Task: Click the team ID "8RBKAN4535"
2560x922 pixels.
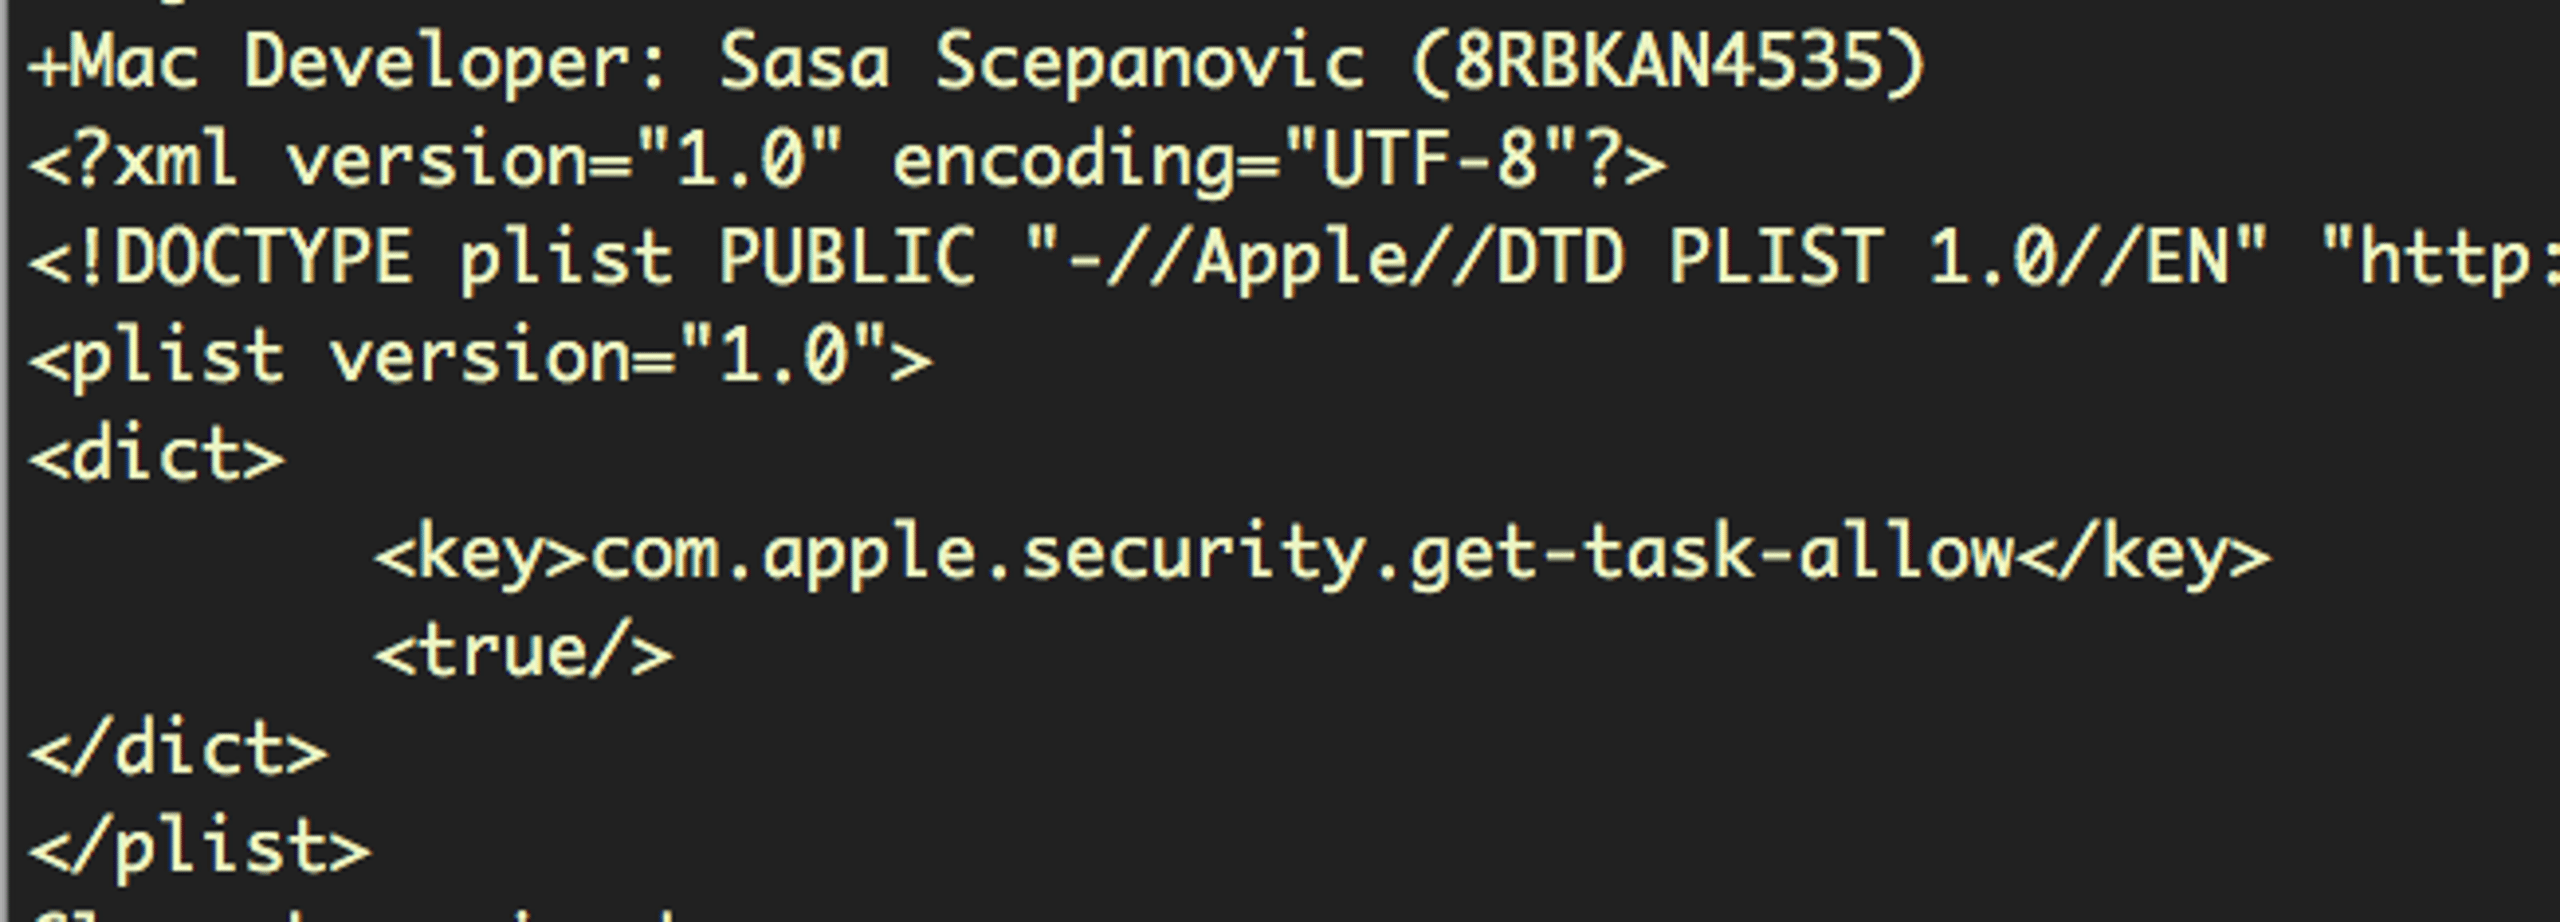Action: click(1668, 61)
